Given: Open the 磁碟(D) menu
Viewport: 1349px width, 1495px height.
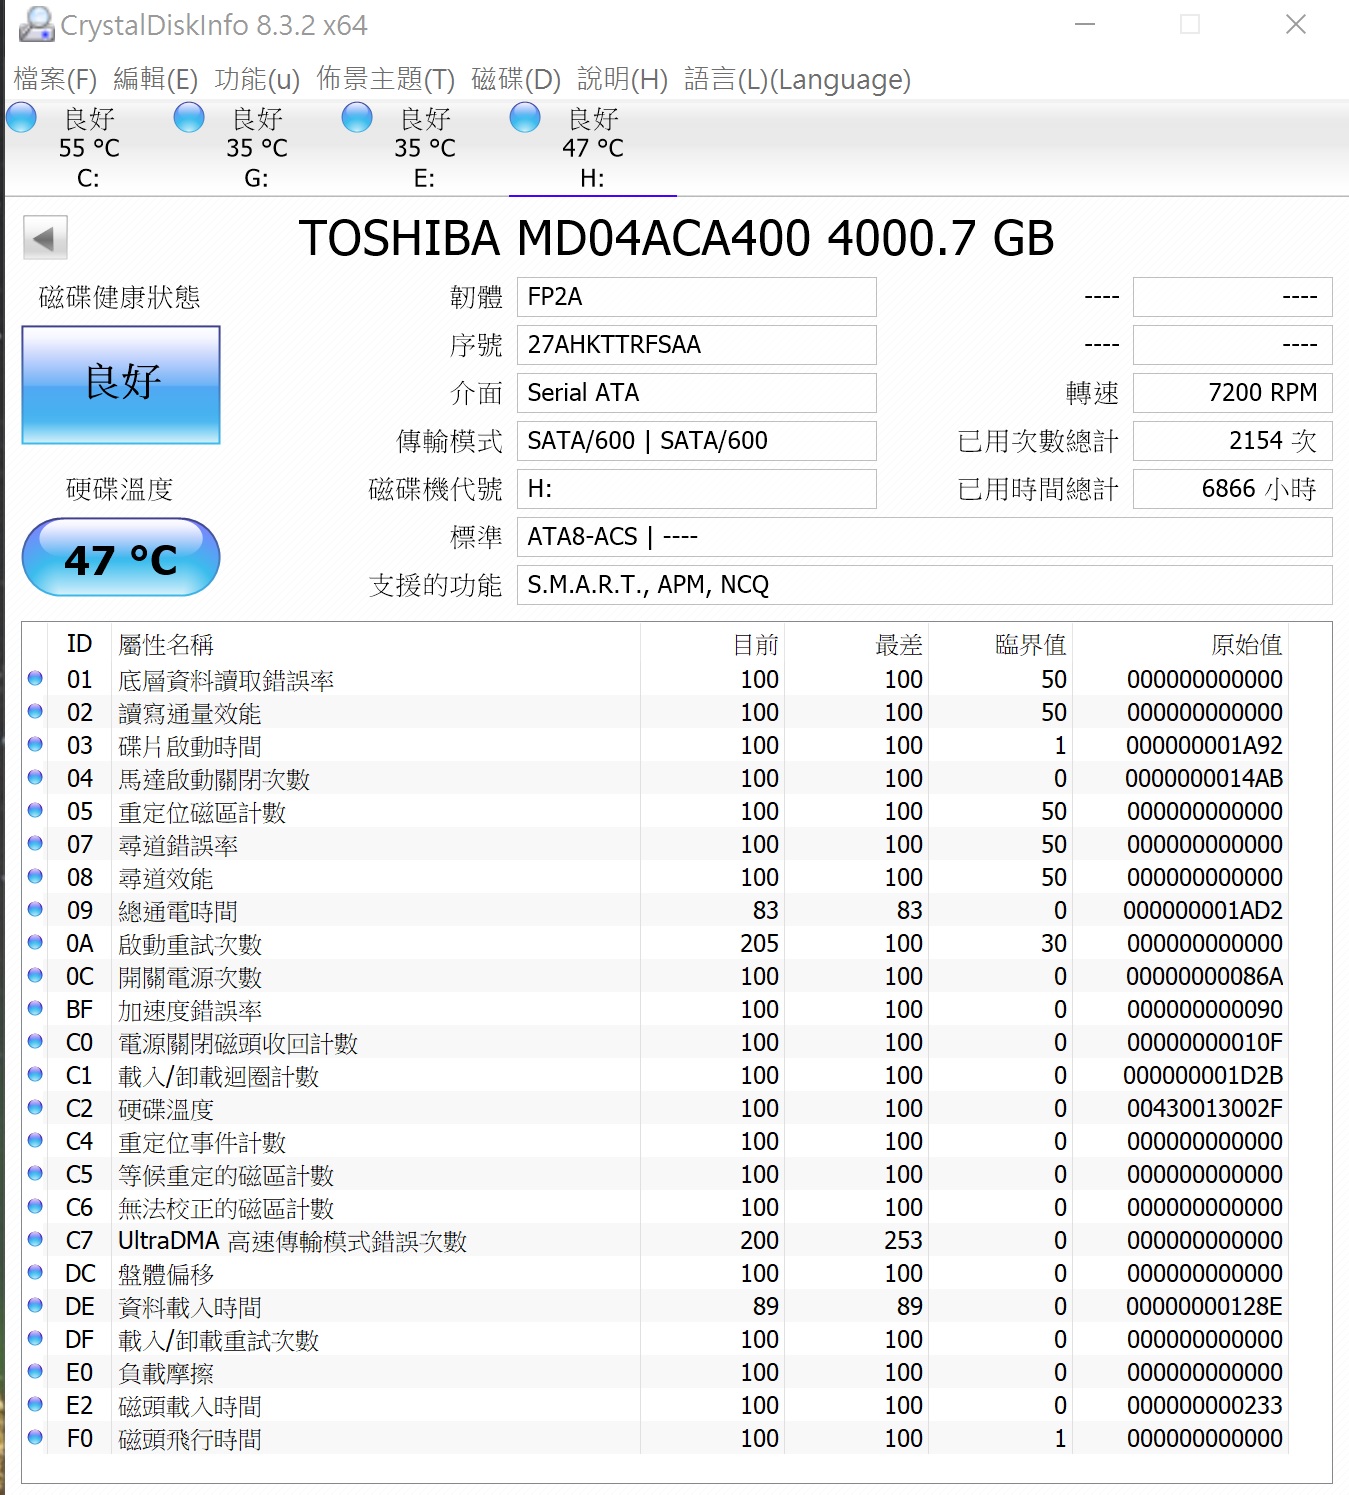Looking at the screenshot, I should tap(516, 79).
